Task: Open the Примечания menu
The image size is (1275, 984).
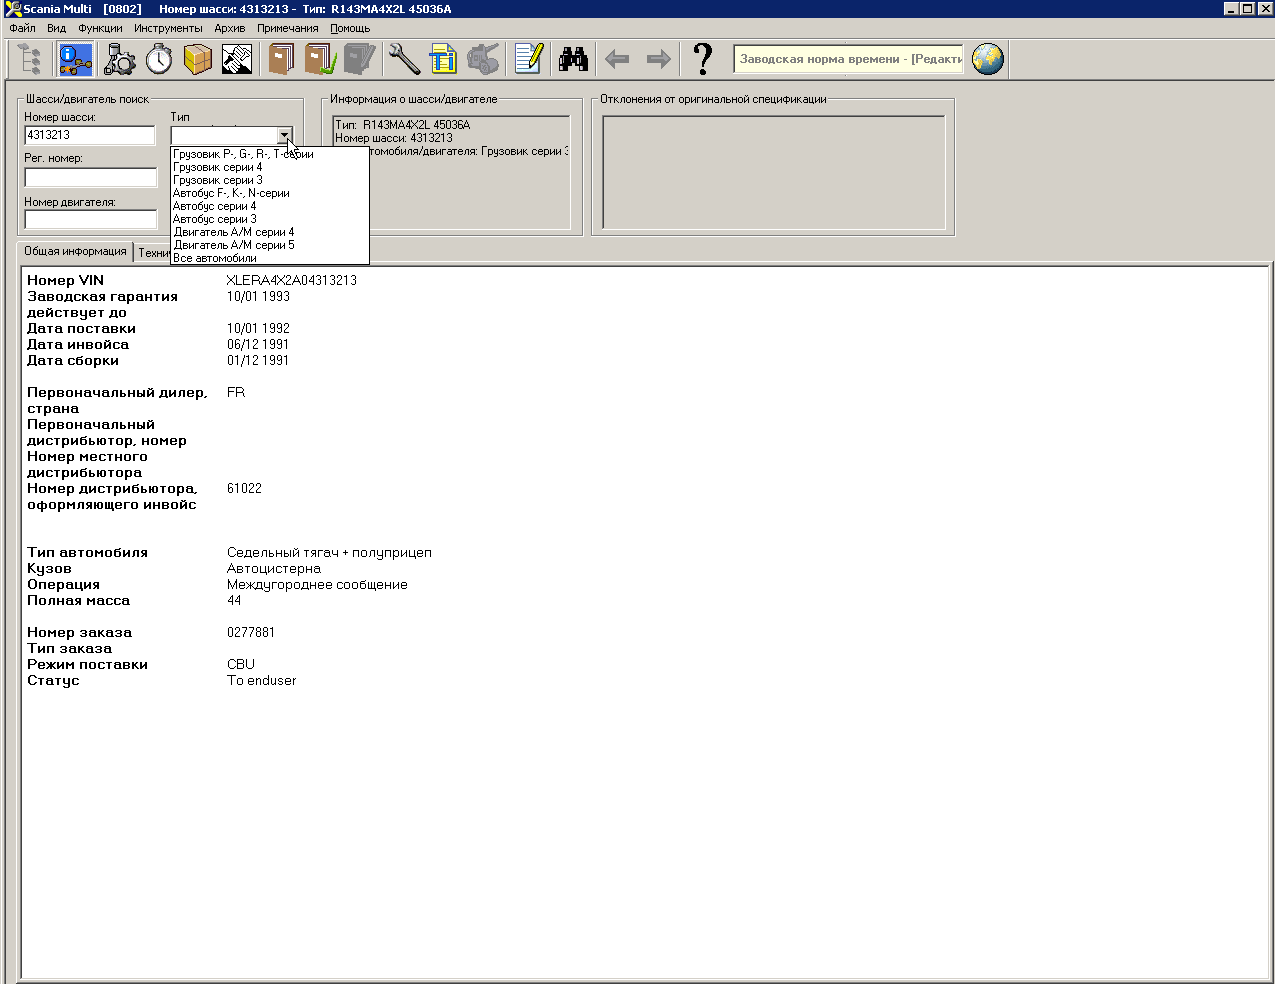Action: [288, 28]
